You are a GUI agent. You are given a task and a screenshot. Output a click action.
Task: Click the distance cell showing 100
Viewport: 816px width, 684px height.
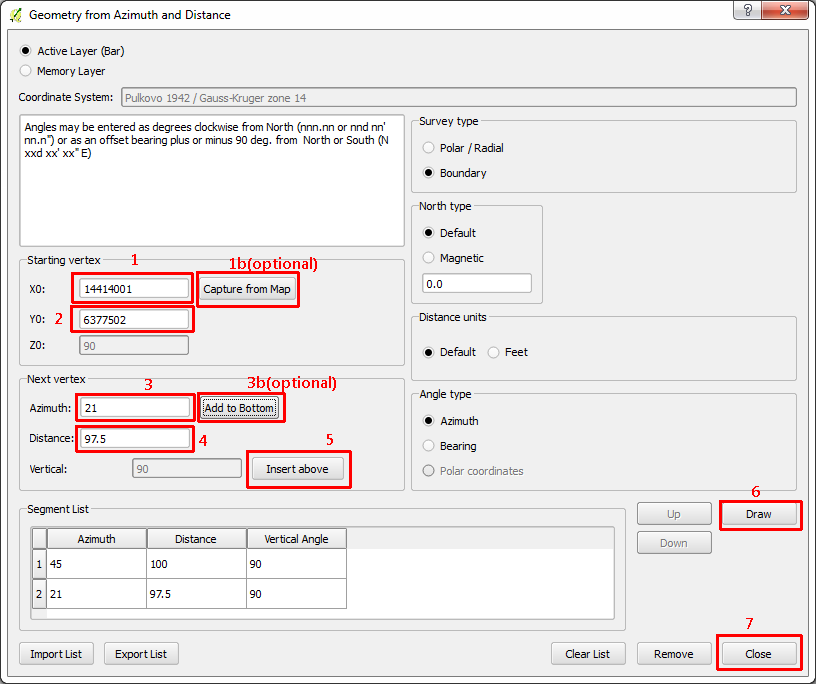click(196, 564)
